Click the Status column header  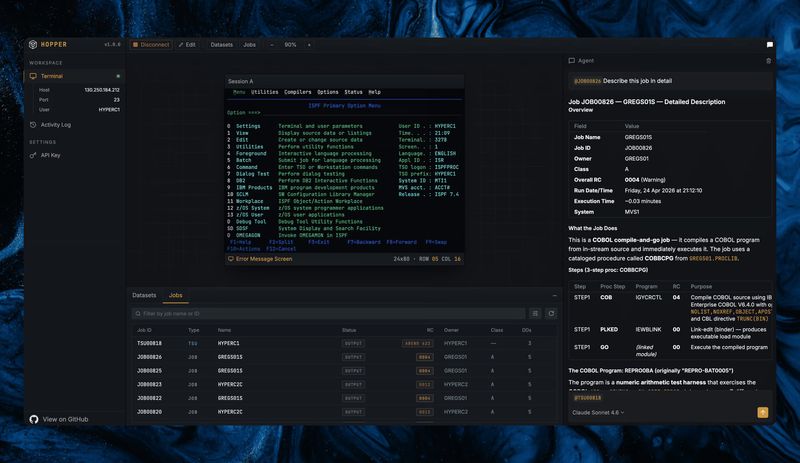[349, 330]
